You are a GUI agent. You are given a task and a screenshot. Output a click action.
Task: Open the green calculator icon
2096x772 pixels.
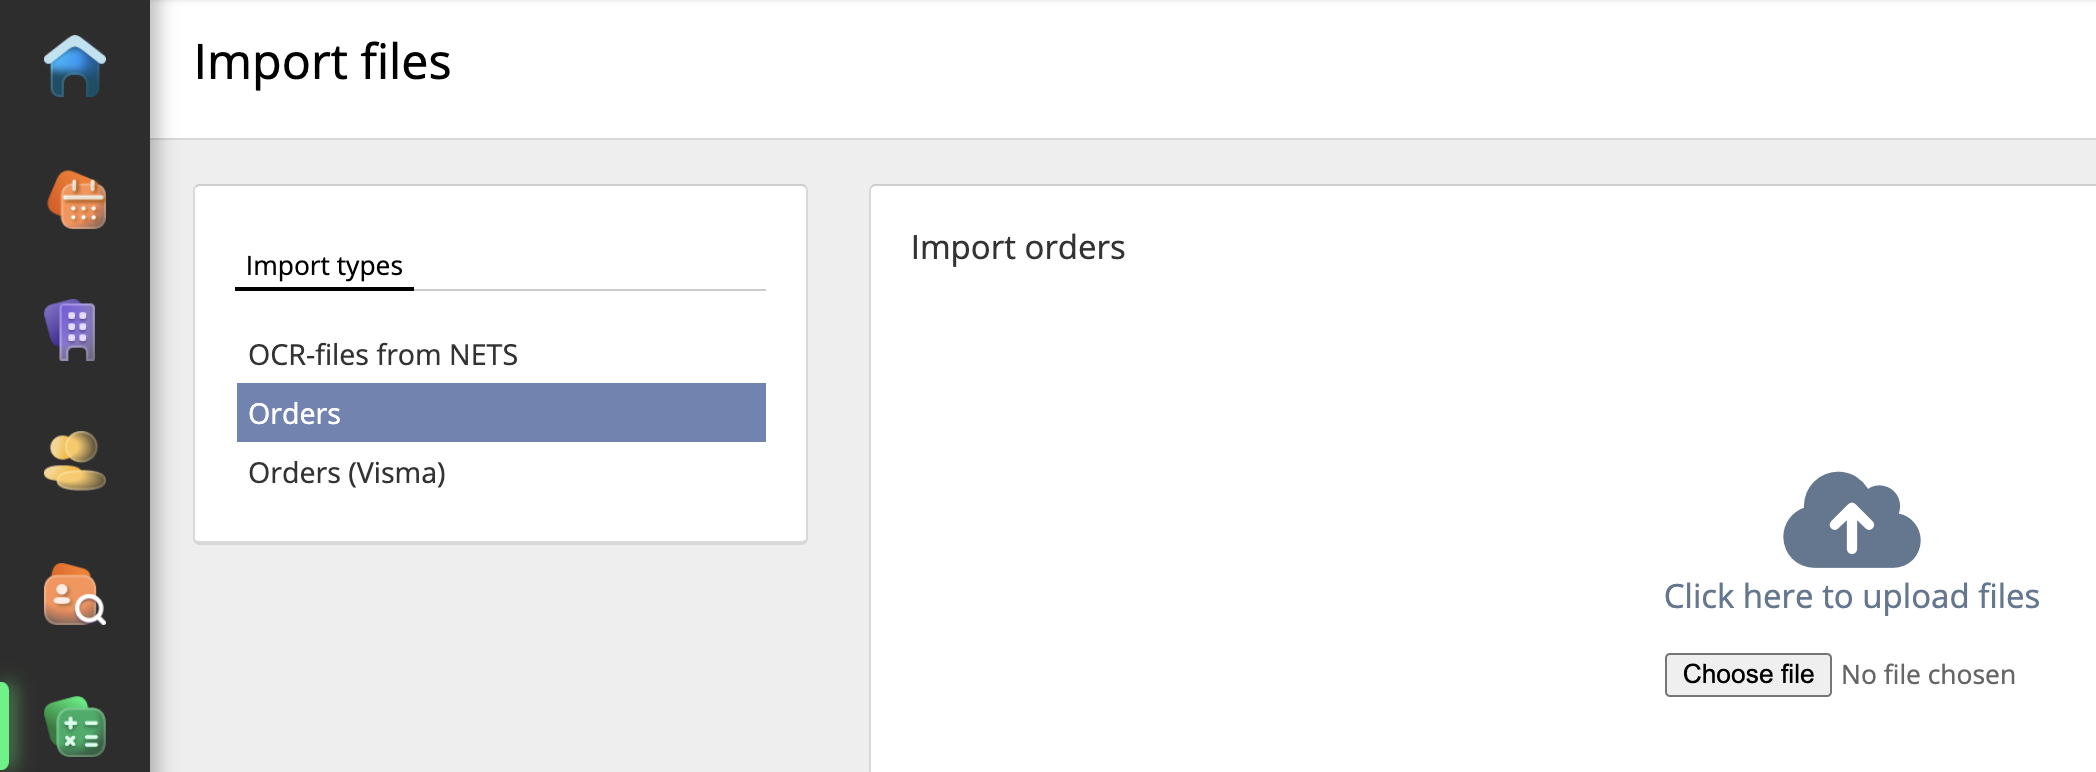(76, 726)
